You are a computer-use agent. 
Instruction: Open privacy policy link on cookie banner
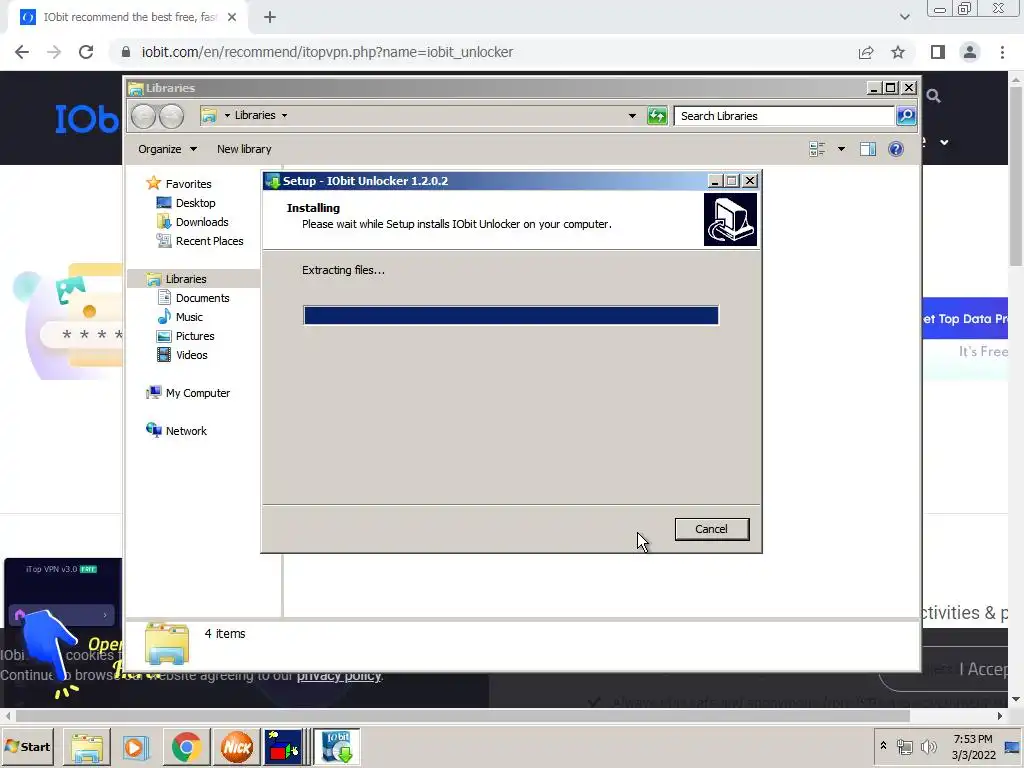pos(339,675)
